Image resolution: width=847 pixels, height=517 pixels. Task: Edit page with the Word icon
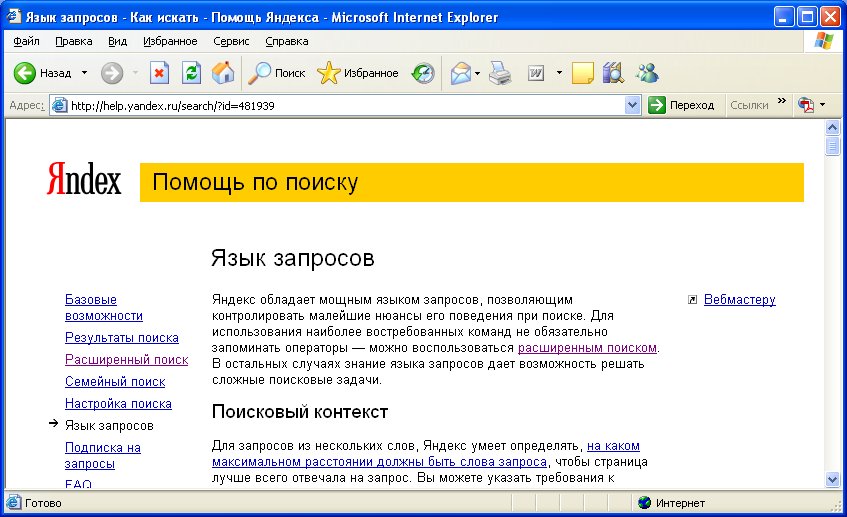[x=535, y=73]
